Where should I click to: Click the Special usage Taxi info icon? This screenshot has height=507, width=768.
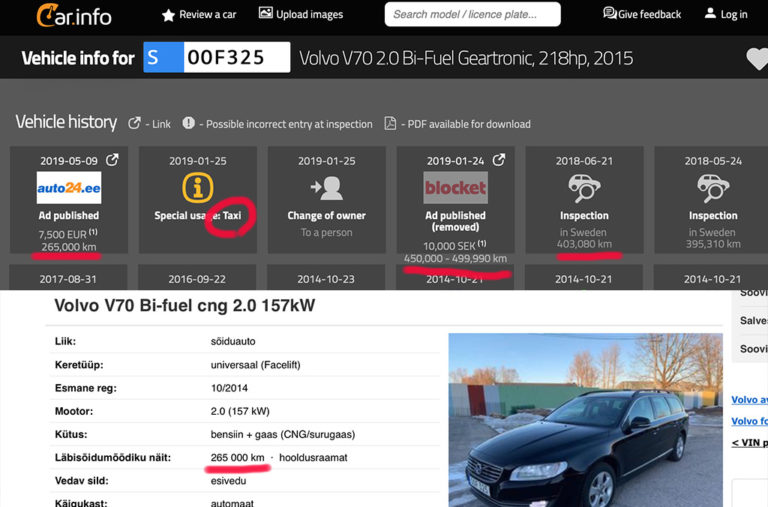(197, 187)
